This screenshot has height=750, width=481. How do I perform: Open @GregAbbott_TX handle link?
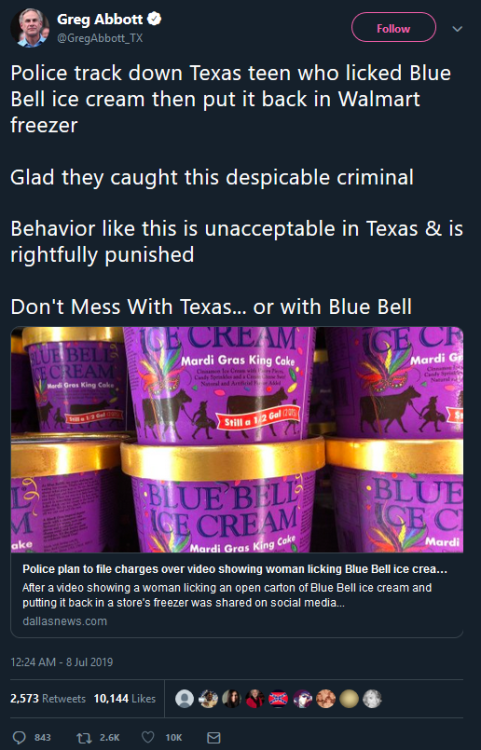99,38
